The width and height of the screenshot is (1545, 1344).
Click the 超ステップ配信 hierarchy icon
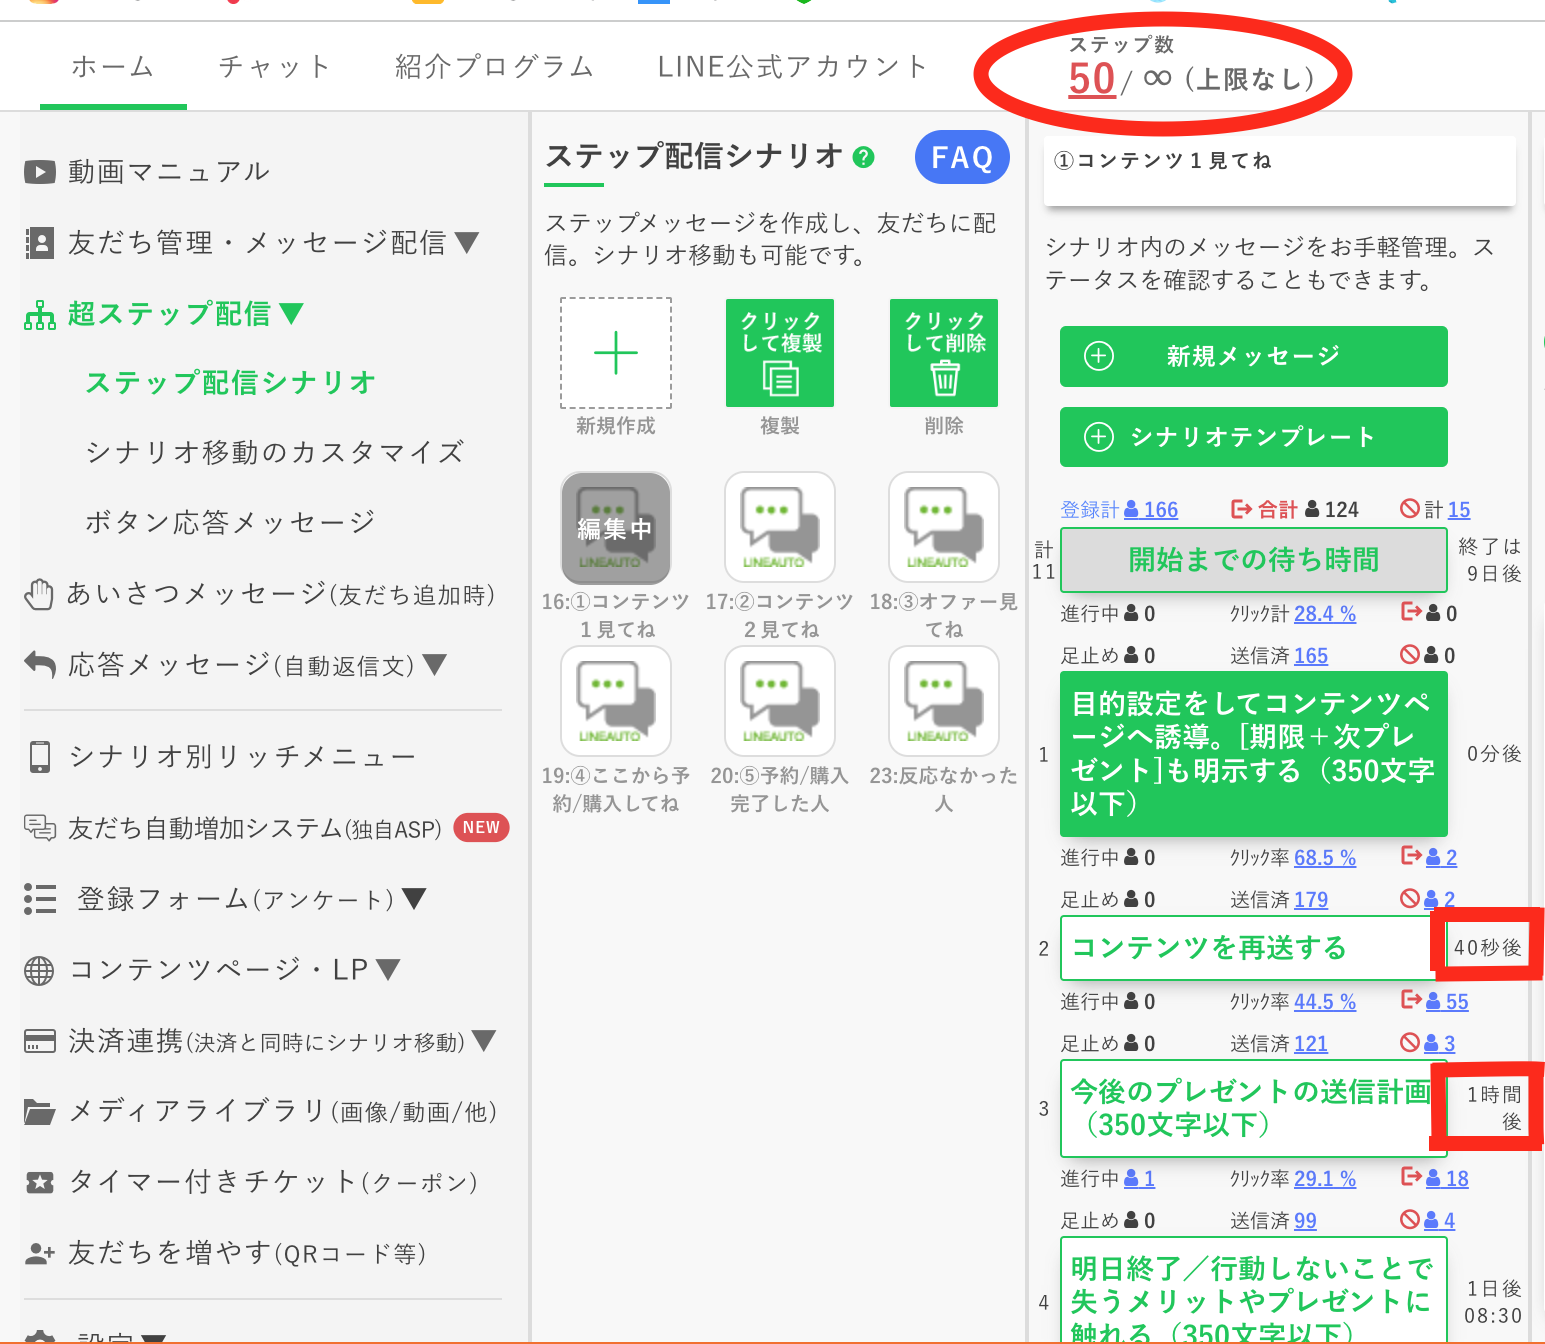click(40, 315)
